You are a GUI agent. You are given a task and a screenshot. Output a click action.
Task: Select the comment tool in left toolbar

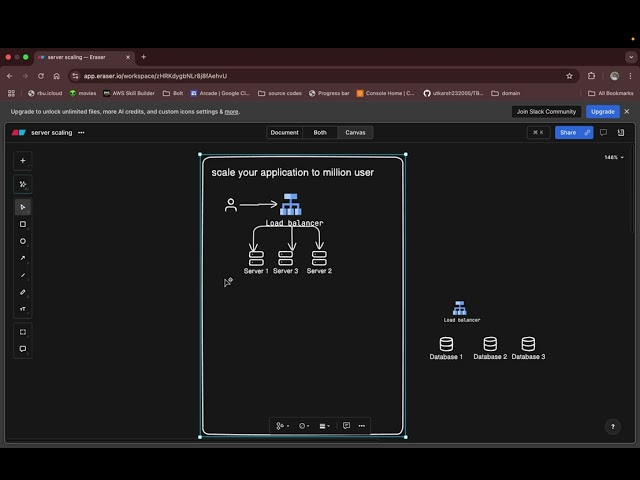tap(23, 349)
